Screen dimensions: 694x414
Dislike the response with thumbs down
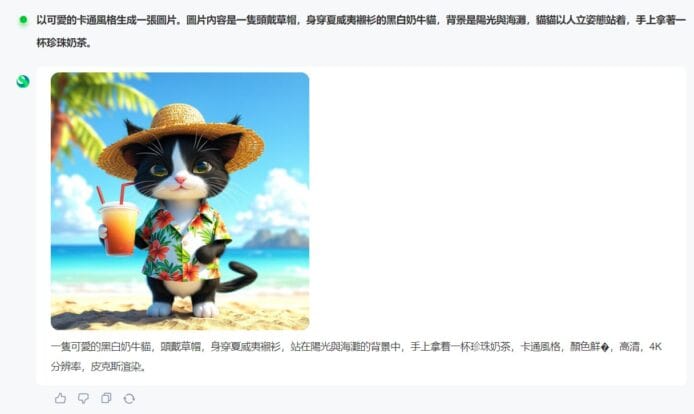pos(83,398)
